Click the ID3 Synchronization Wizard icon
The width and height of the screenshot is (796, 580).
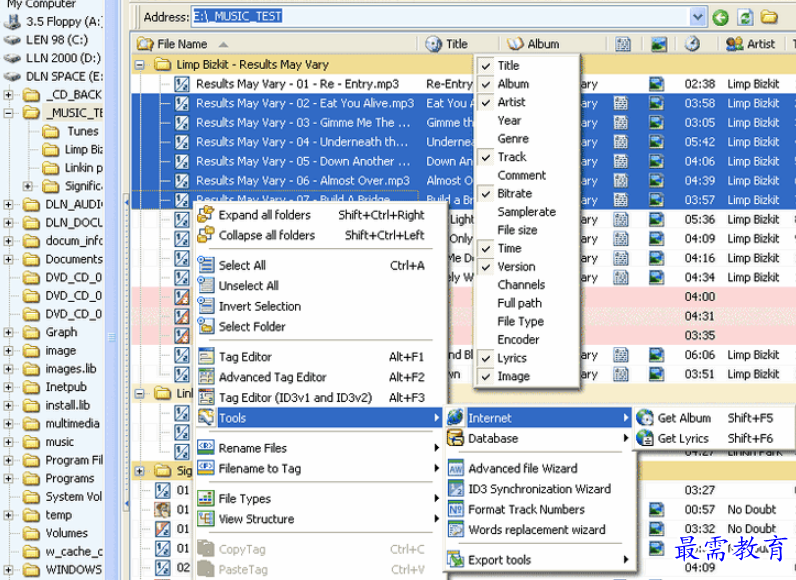pos(456,489)
